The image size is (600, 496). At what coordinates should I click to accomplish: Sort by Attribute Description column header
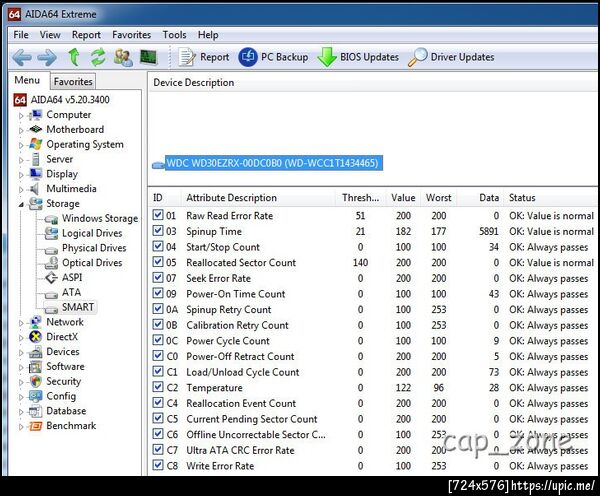[259, 198]
